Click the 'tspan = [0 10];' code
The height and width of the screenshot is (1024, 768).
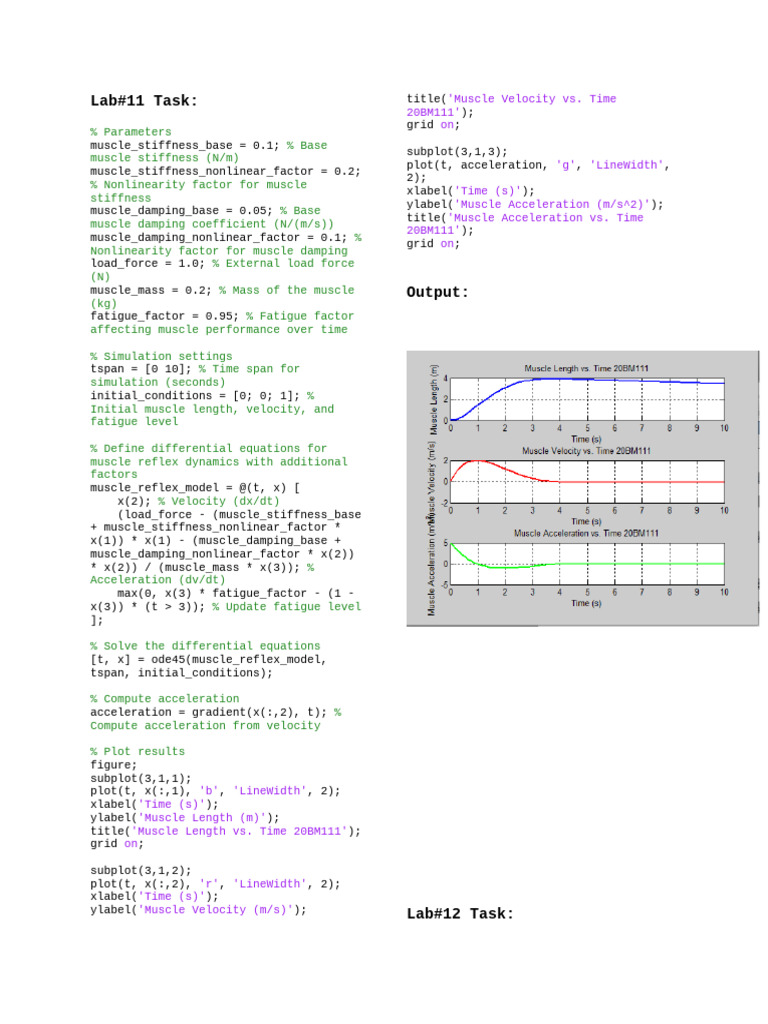(x=141, y=369)
